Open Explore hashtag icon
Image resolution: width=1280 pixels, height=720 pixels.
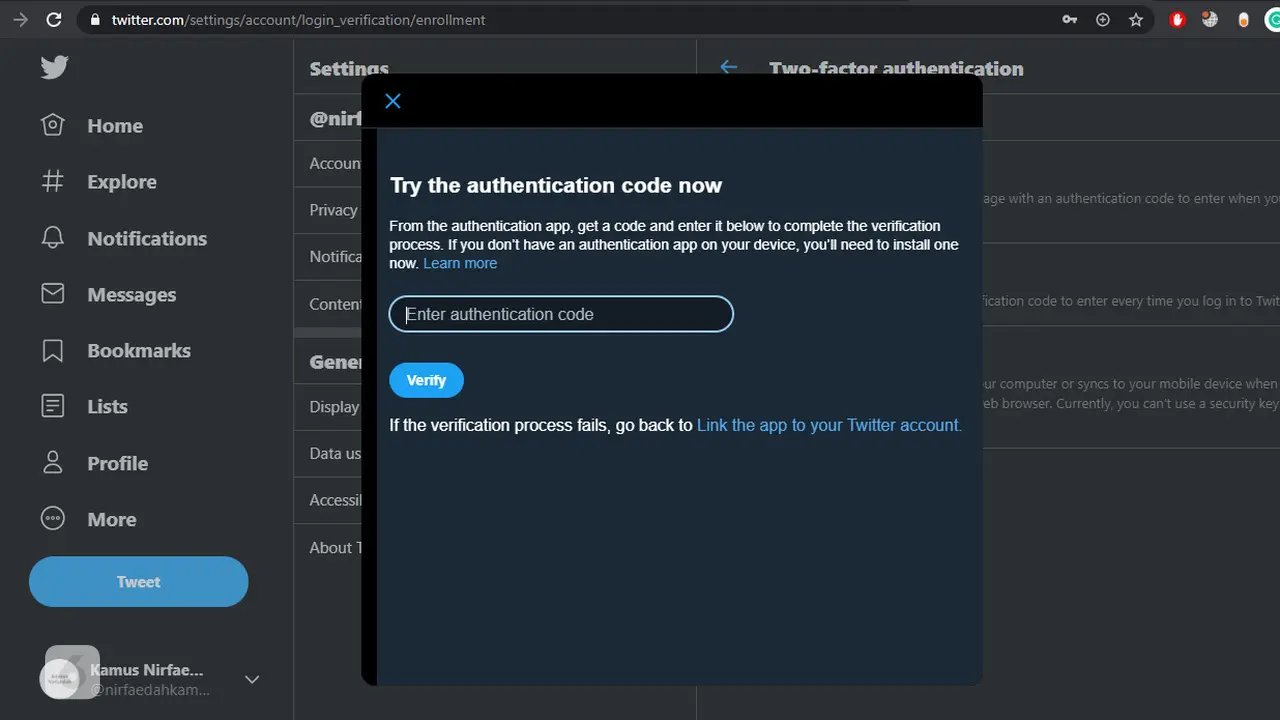click(x=52, y=181)
